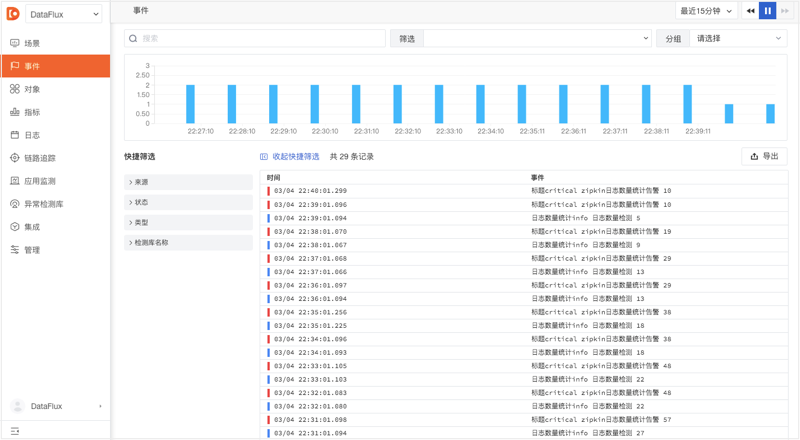Click the 异常检测库 icon
Viewport: 800px width, 440px height.
coord(15,204)
